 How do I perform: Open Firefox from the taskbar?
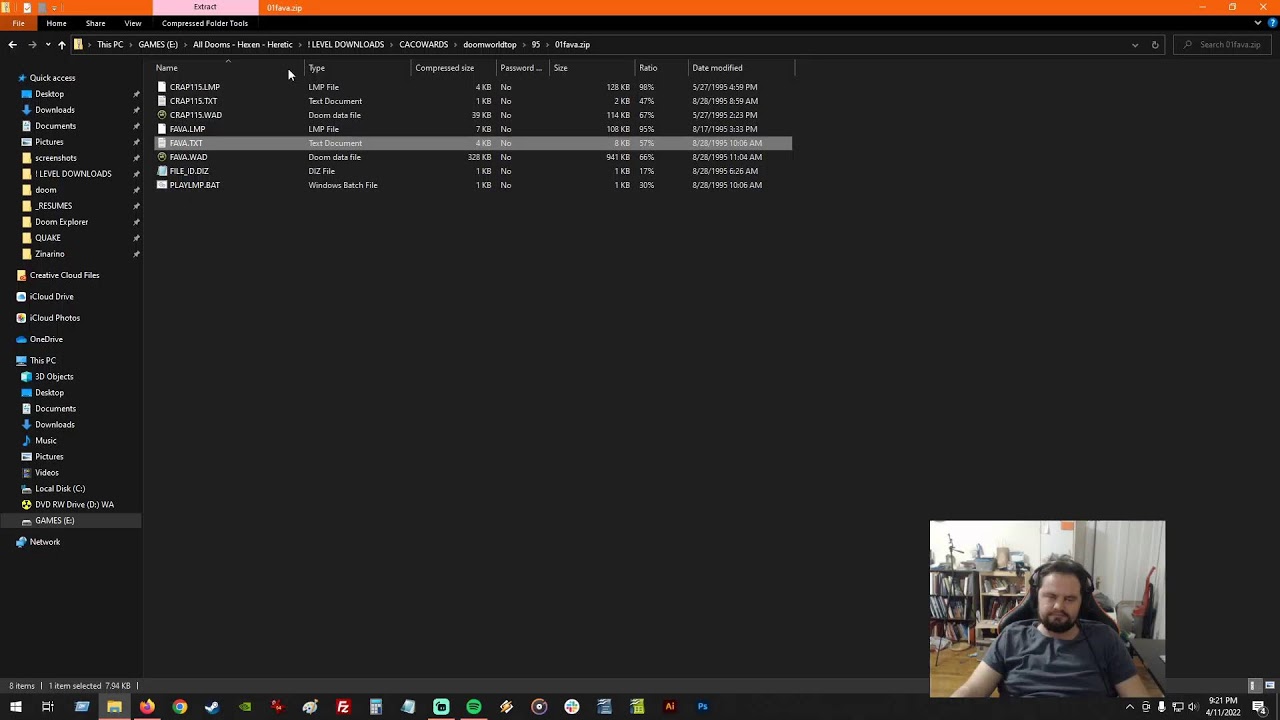click(x=147, y=707)
